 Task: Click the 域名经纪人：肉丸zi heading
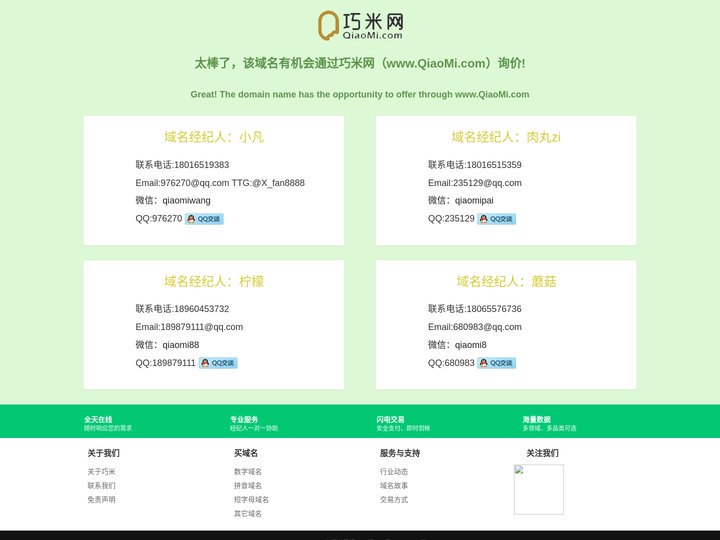pos(506,137)
